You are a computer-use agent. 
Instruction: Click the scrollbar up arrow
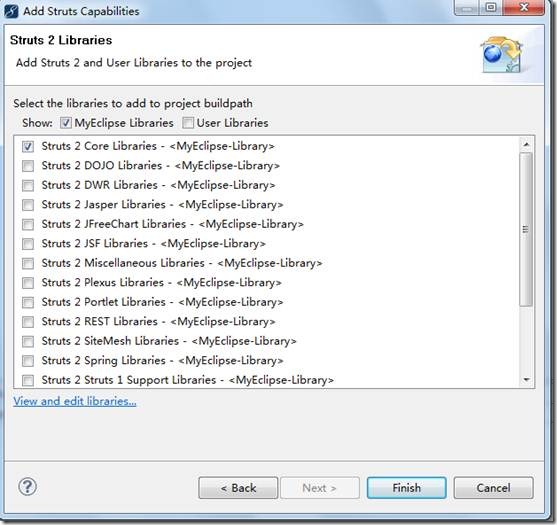pos(526,145)
